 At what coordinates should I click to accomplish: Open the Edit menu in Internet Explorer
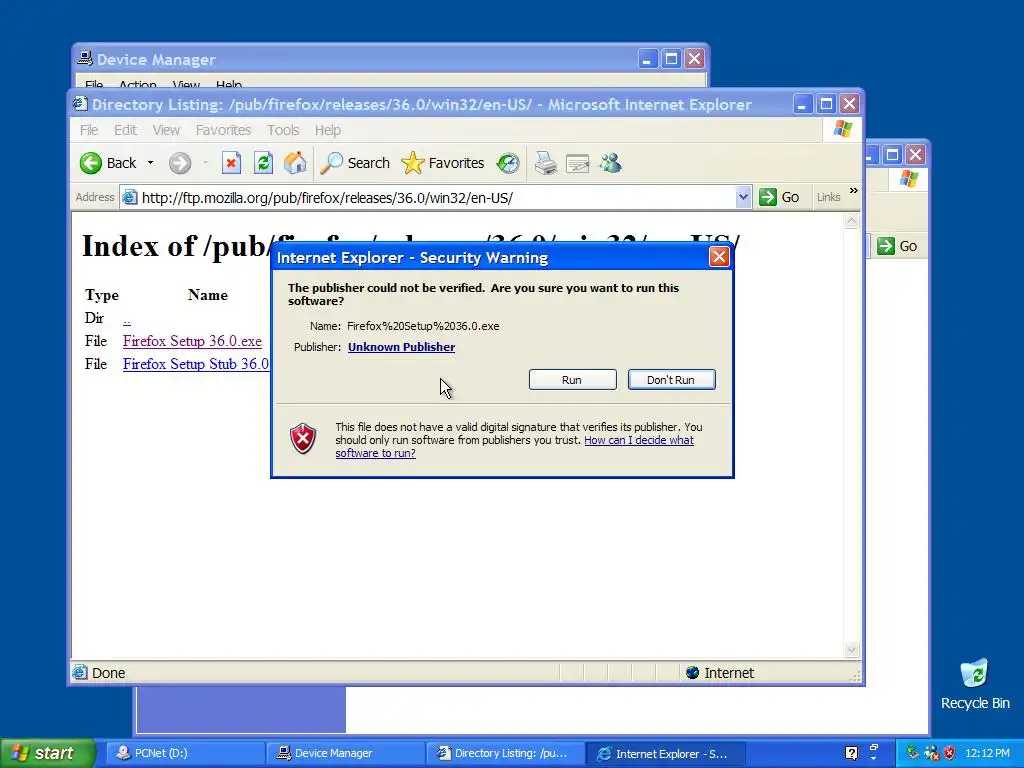pyautogui.click(x=125, y=130)
